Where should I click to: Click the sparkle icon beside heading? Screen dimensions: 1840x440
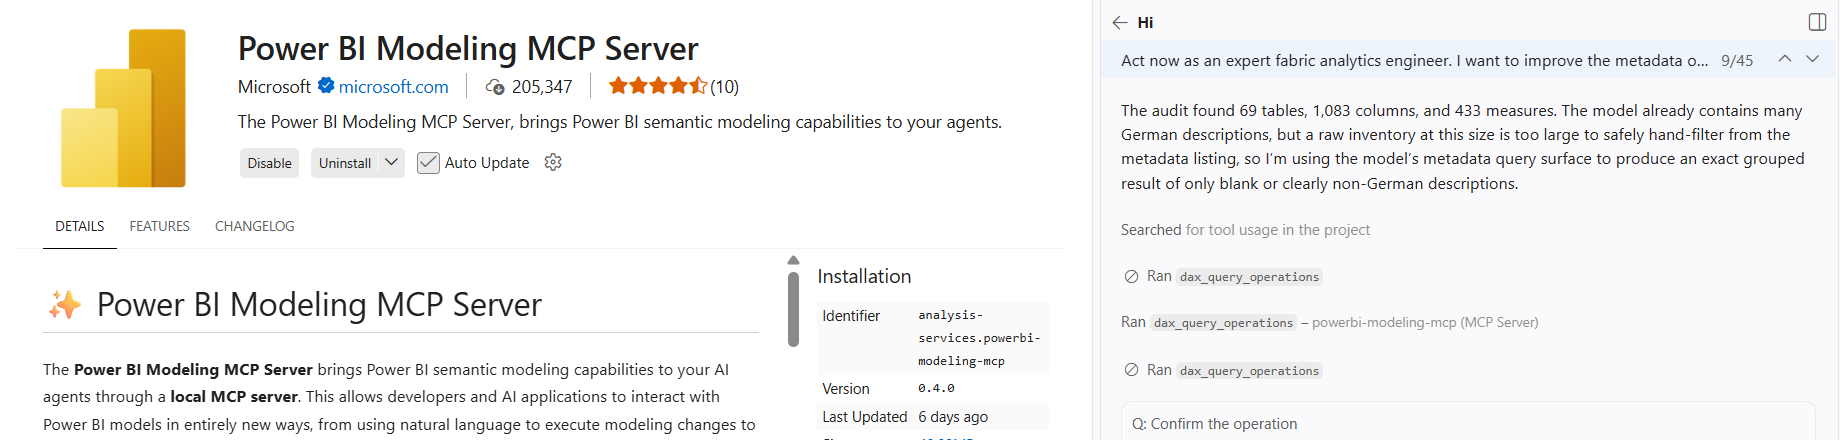click(65, 304)
